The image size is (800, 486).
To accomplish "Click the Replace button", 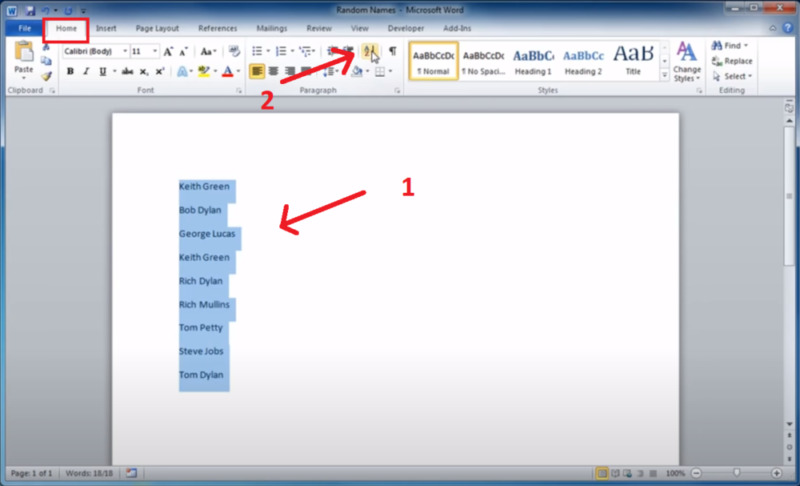I will tap(732, 61).
